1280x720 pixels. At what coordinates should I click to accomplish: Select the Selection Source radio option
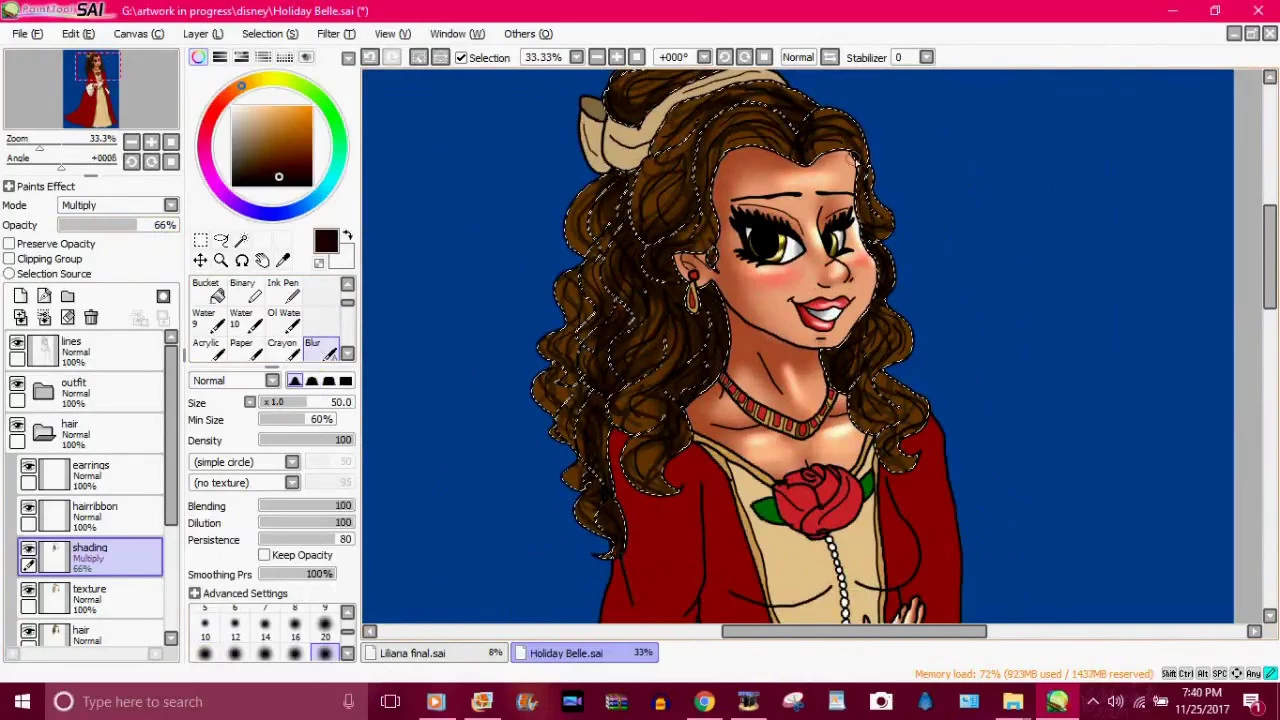(x=9, y=274)
